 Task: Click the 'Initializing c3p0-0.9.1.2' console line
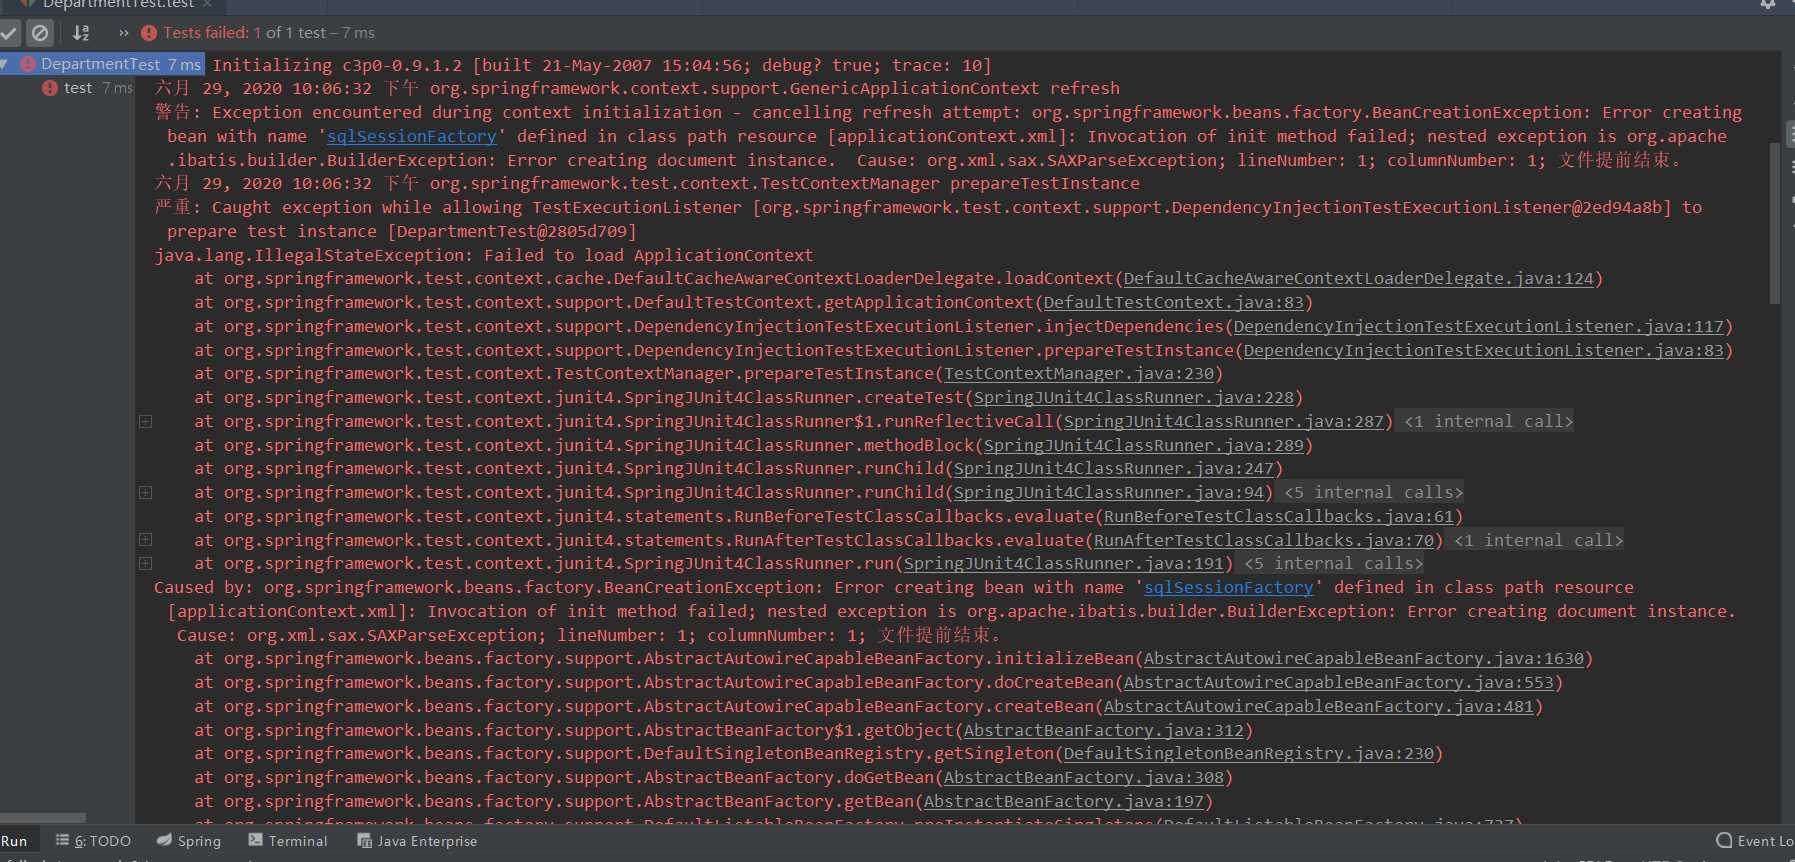(x=601, y=65)
